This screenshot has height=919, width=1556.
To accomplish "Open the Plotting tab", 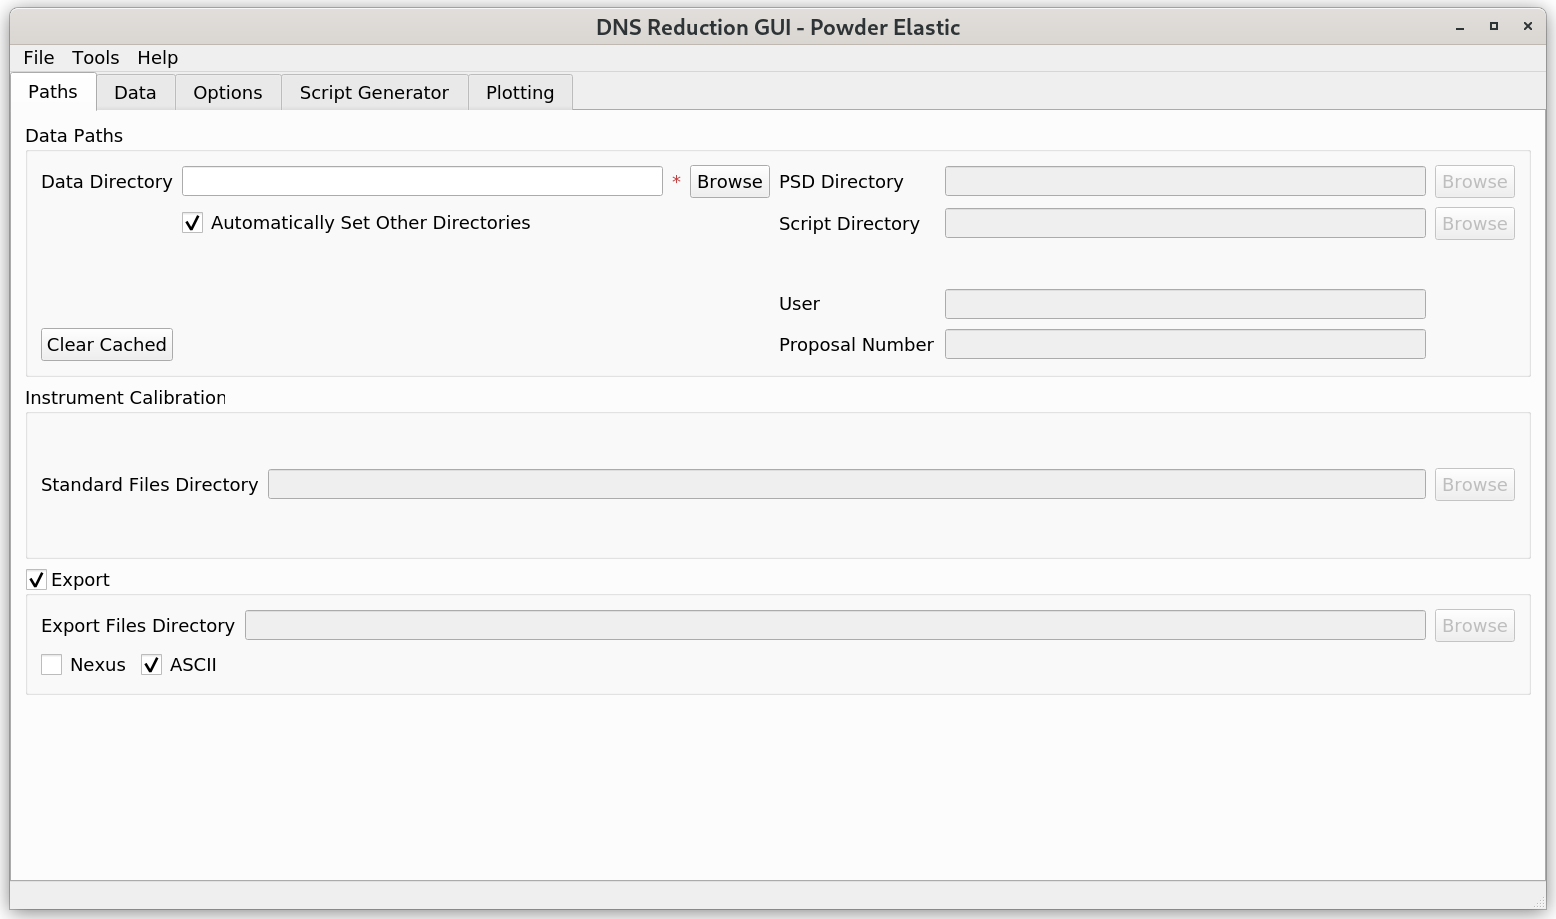I will pos(520,93).
